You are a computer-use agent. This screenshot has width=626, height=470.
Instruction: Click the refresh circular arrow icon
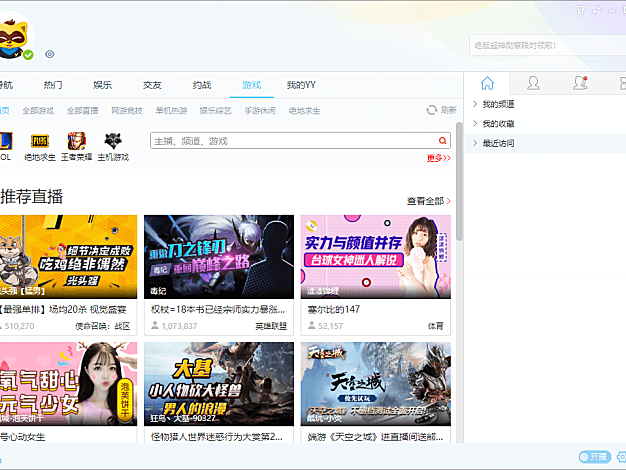[432, 110]
